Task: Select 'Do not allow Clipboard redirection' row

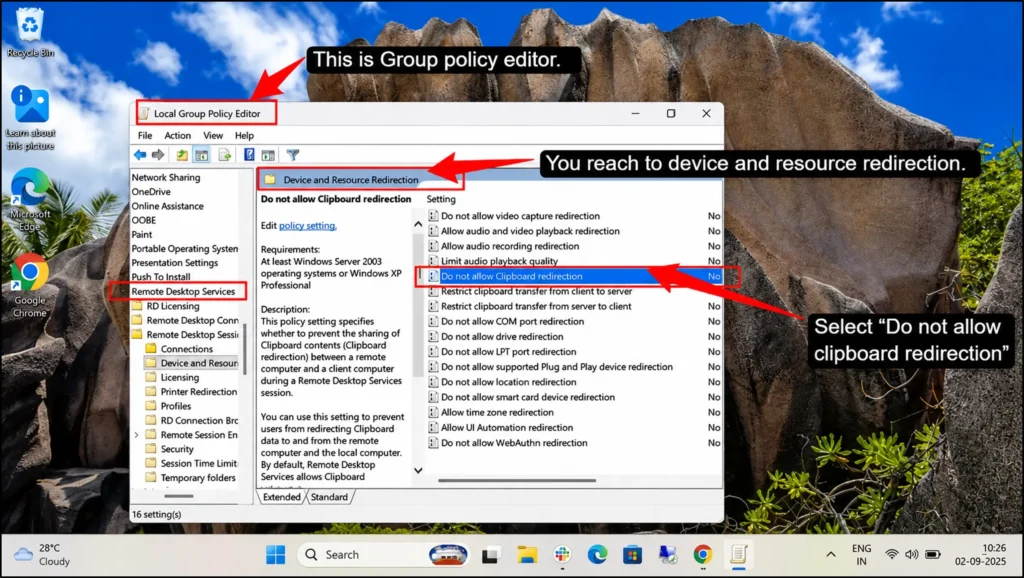Action: click(574, 276)
